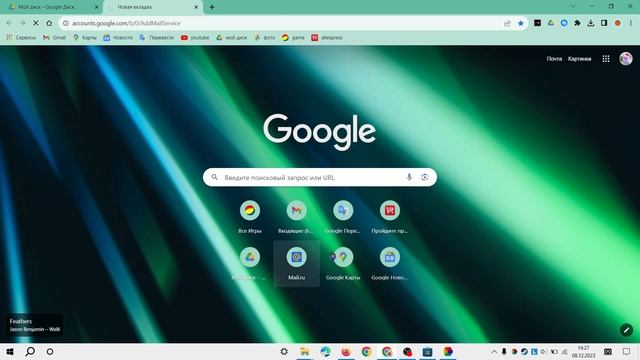Expand the tab search chevron

573,7
